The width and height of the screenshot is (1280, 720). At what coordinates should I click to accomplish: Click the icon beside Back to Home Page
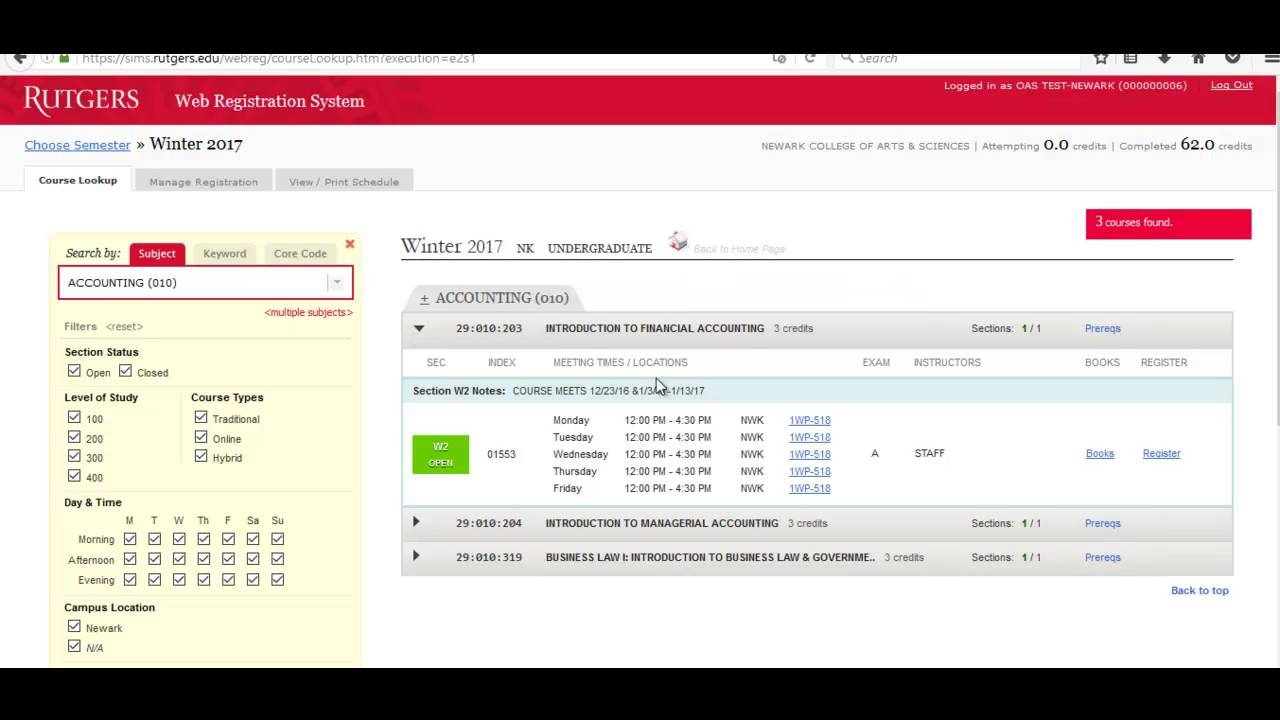[x=678, y=241]
